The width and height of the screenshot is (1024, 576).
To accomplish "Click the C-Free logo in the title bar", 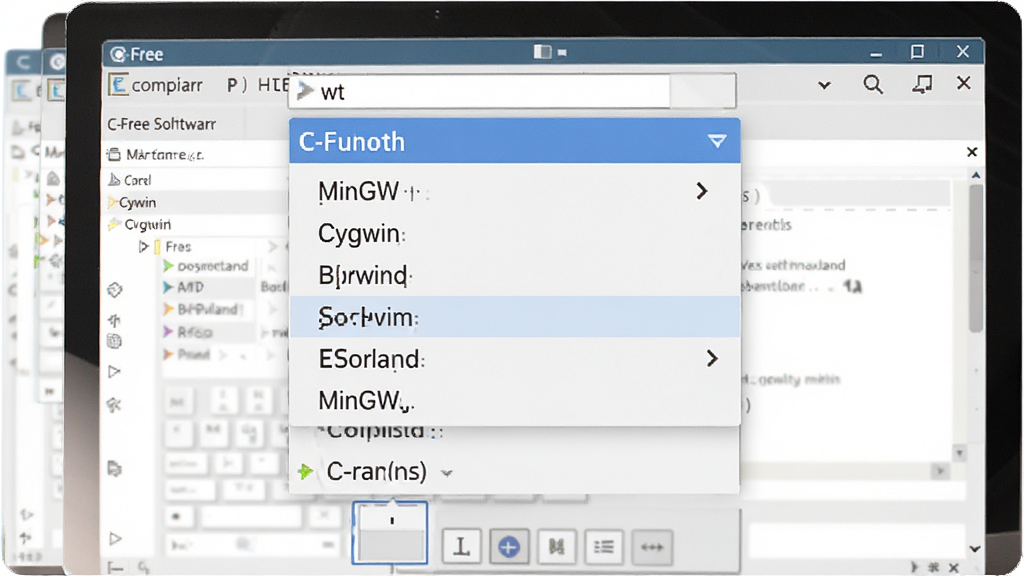I will click(x=118, y=54).
